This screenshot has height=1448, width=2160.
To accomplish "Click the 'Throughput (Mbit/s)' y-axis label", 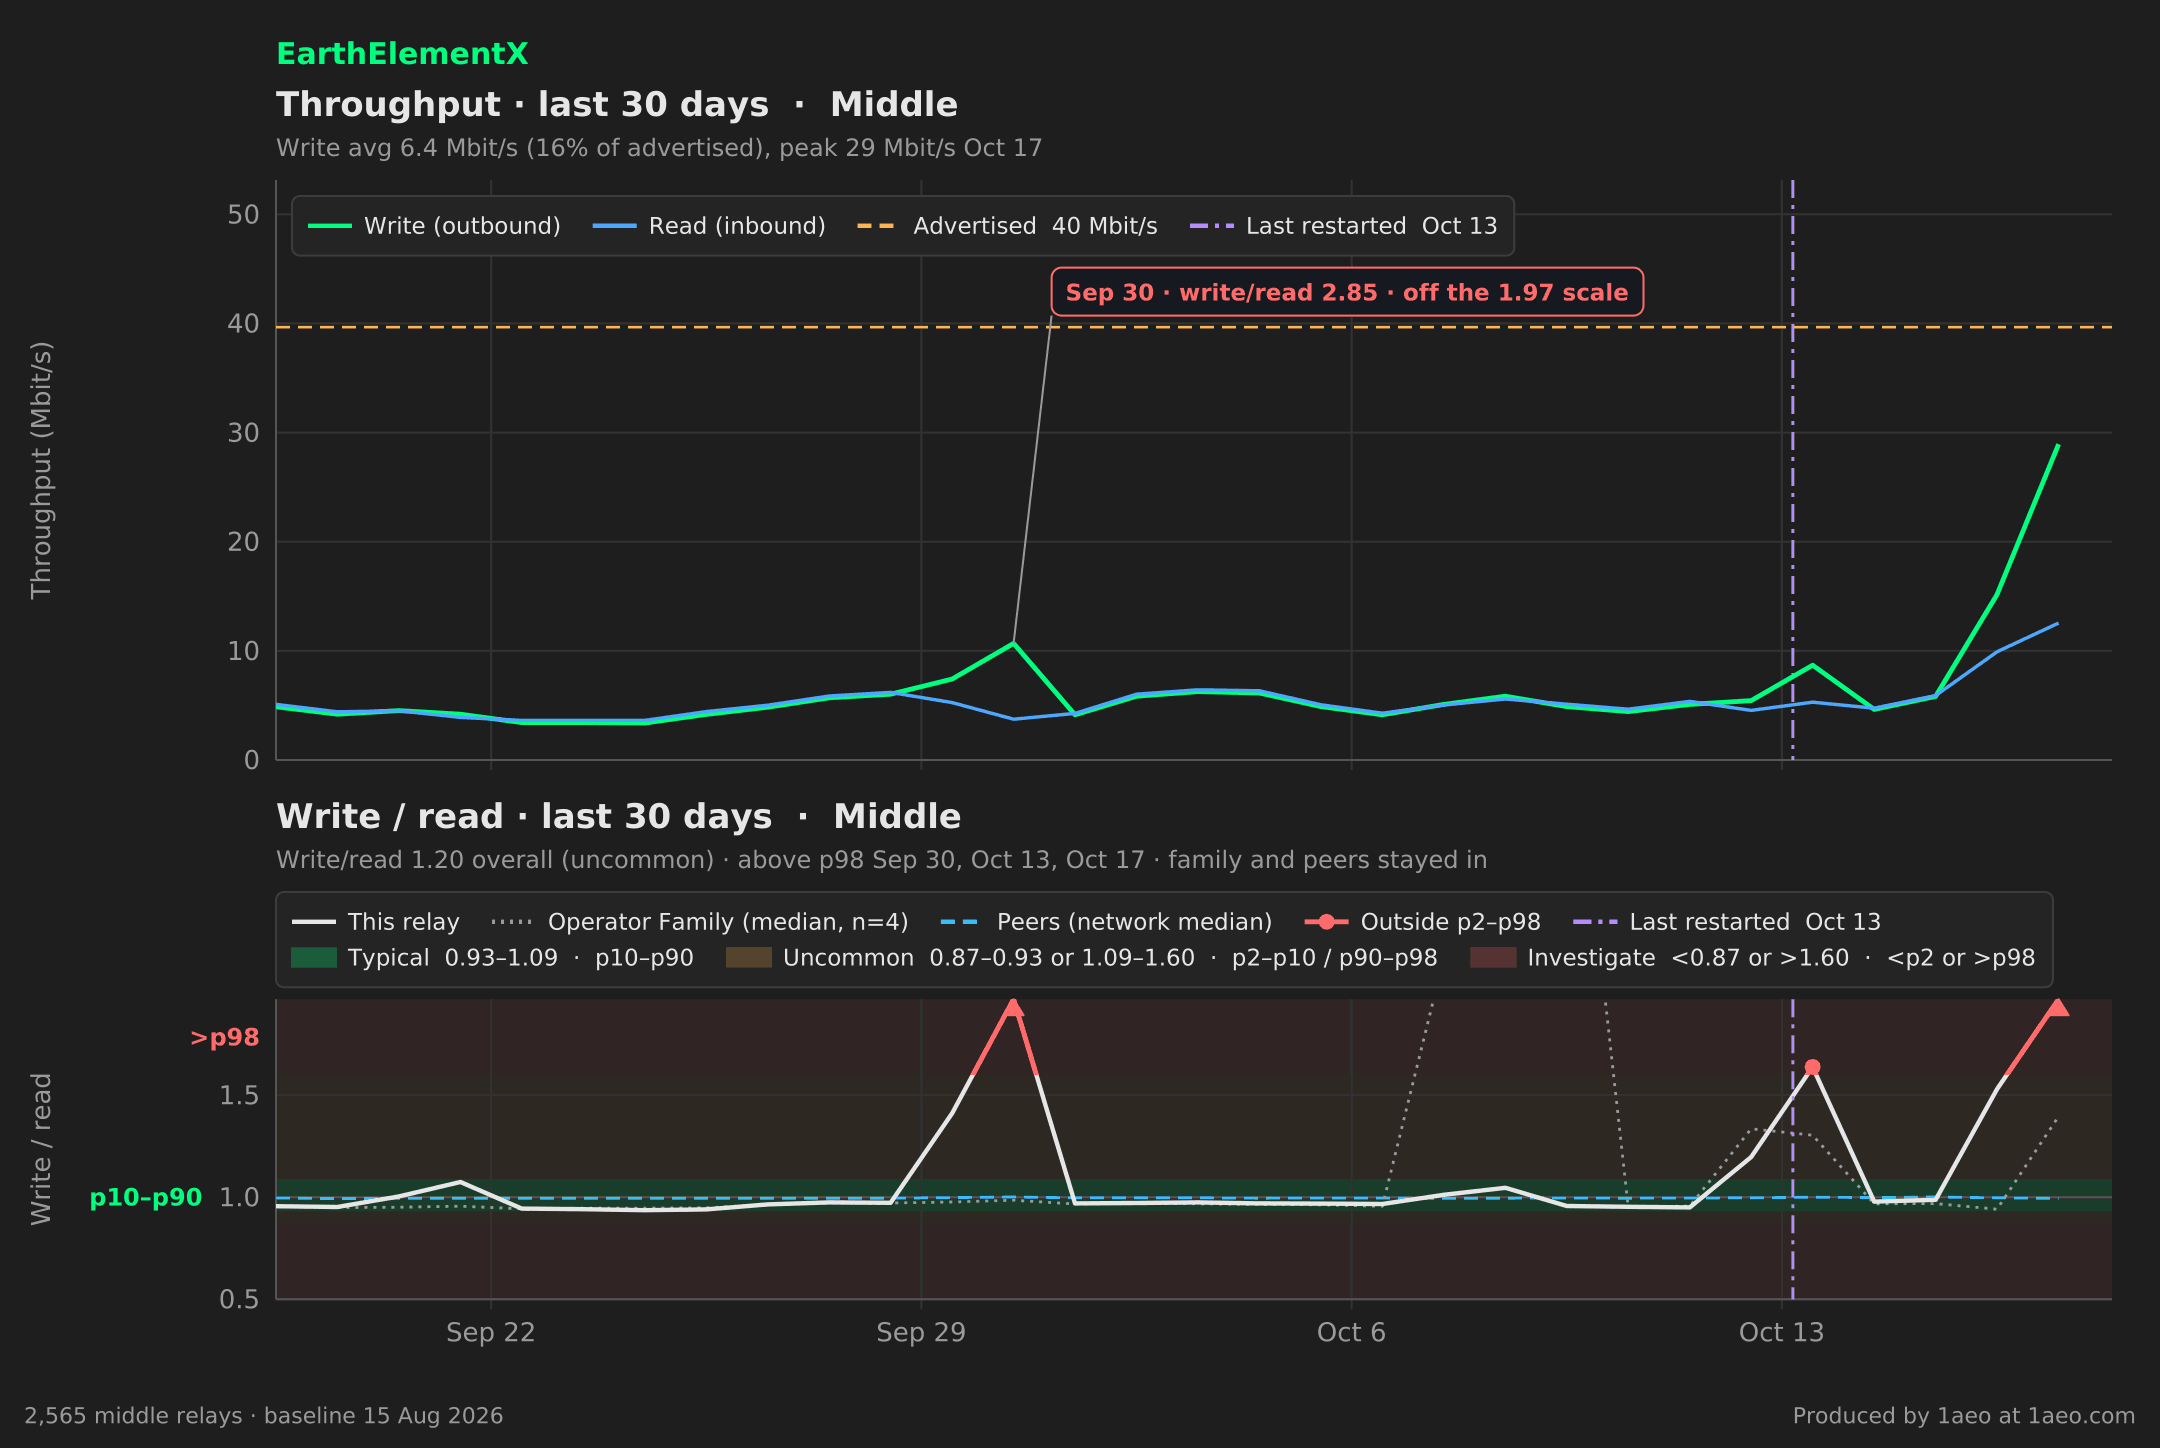I will pyautogui.click(x=41, y=470).
